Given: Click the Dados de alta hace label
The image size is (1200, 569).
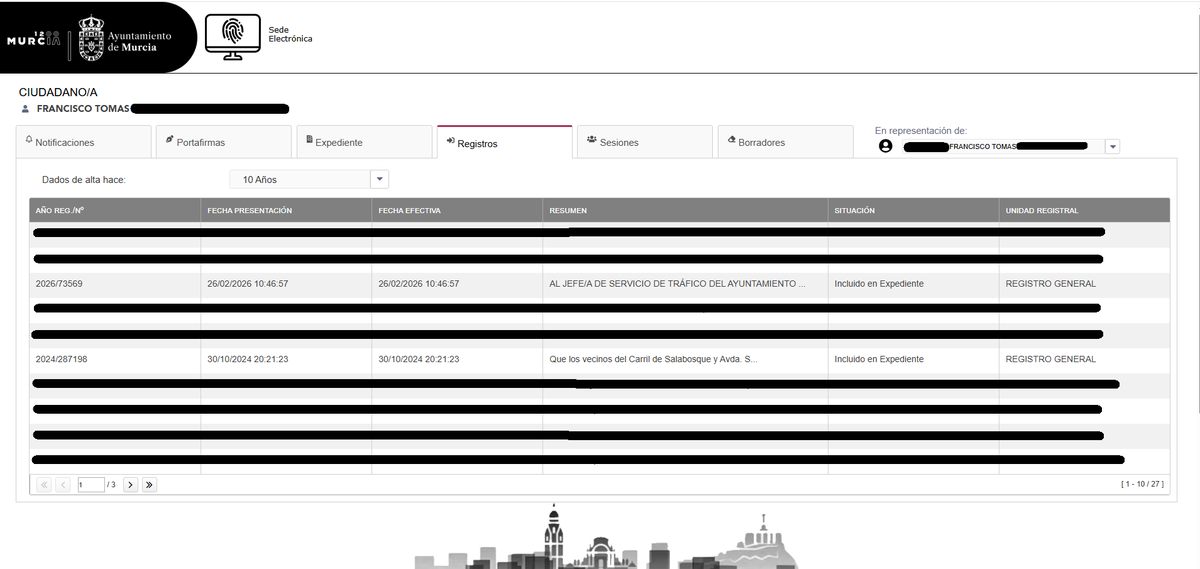Looking at the screenshot, I should [x=83, y=180].
